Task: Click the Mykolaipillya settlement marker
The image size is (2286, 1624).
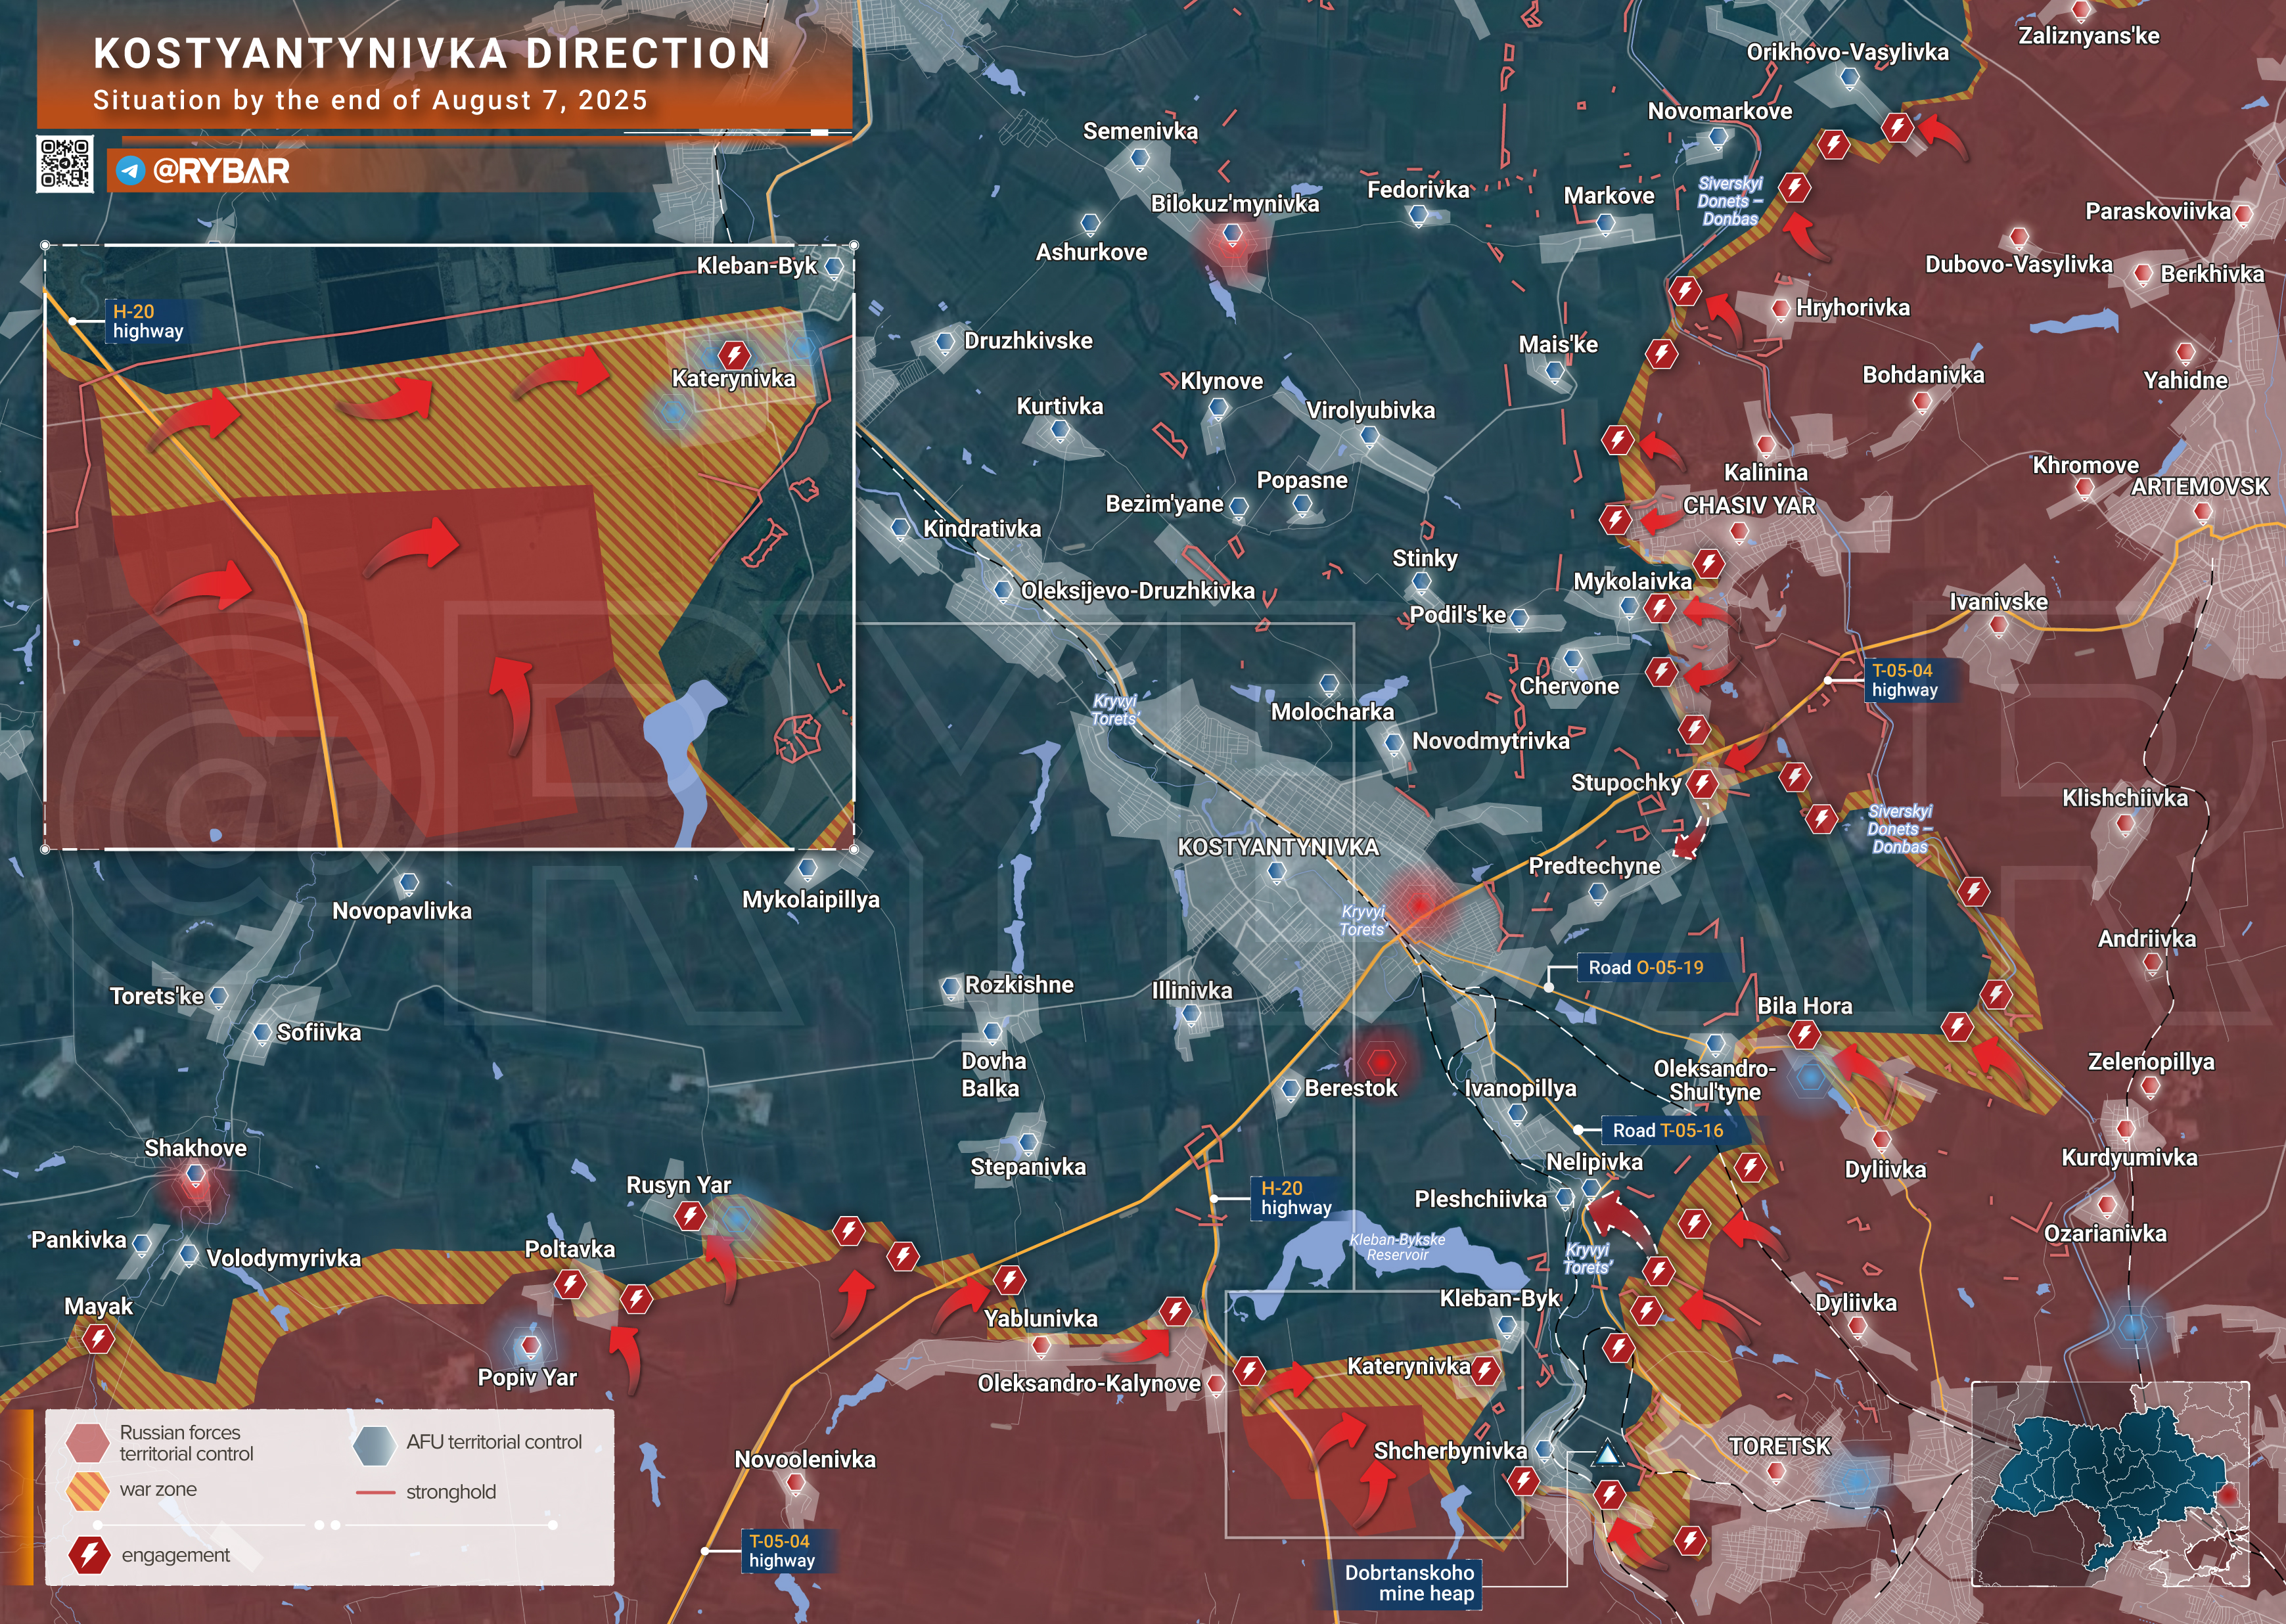Action: pyautogui.click(x=808, y=869)
